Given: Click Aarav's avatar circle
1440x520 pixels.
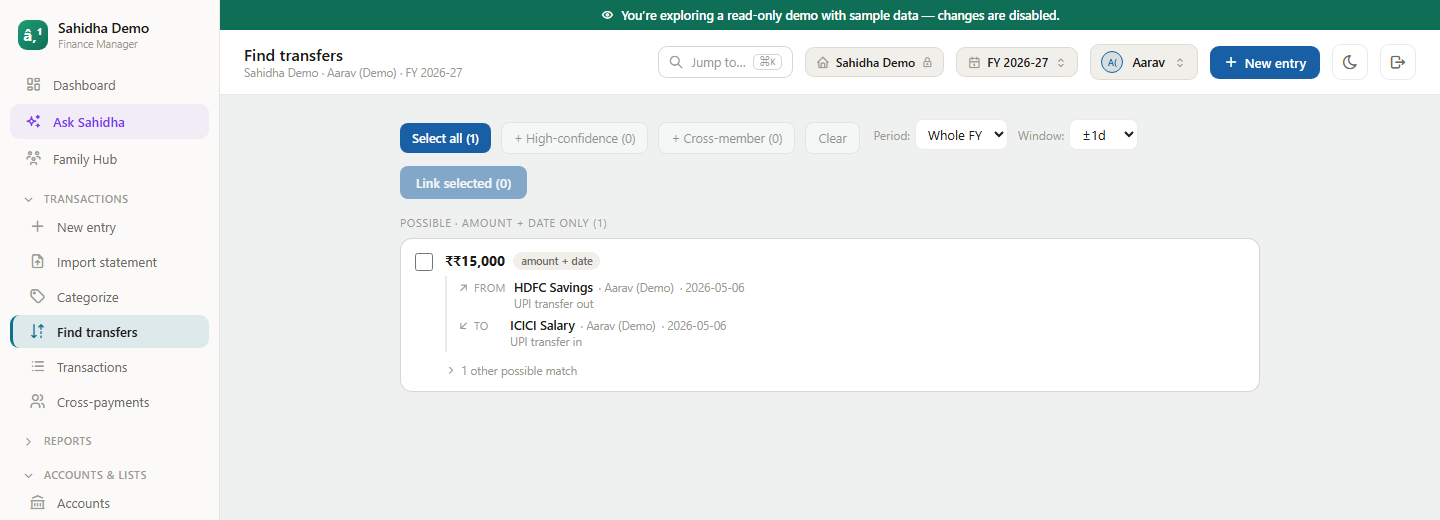Looking at the screenshot, I should pyautogui.click(x=1112, y=62).
